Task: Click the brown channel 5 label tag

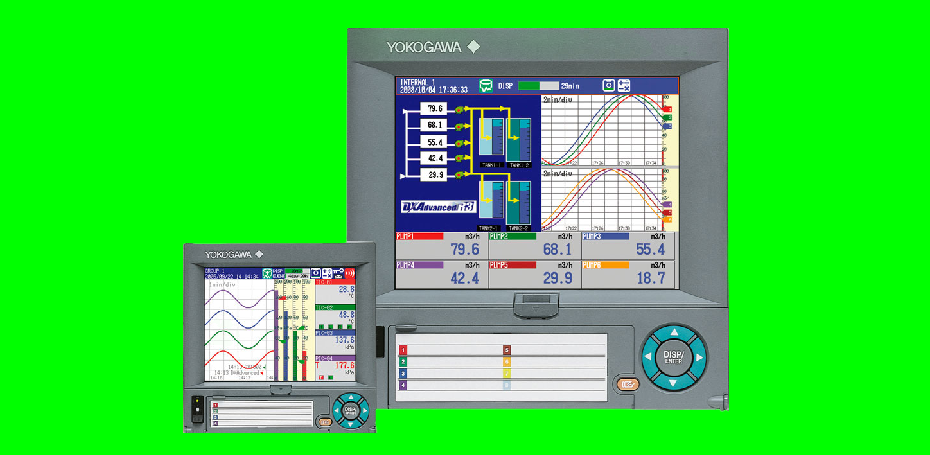Action: point(507,350)
